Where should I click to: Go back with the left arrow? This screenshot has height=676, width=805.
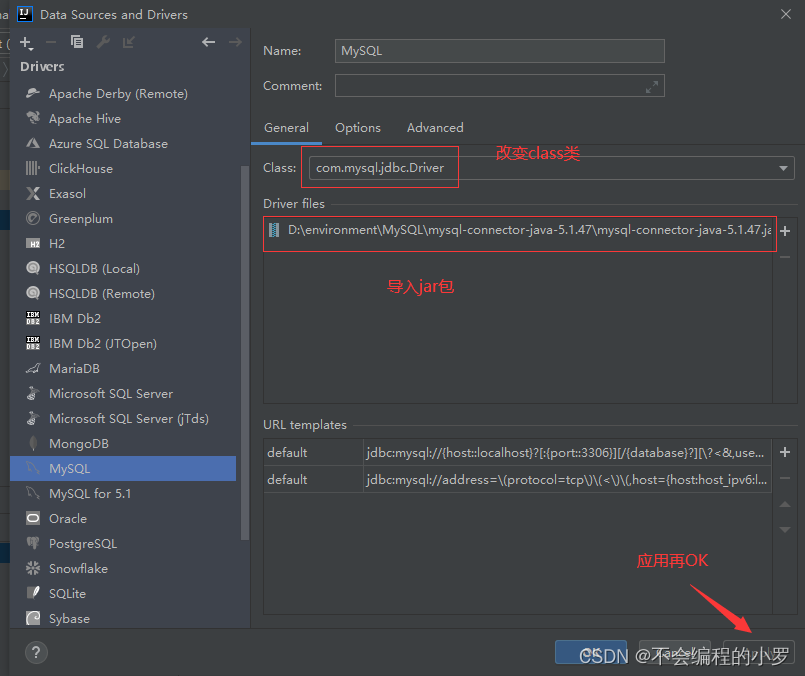click(208, 42)
